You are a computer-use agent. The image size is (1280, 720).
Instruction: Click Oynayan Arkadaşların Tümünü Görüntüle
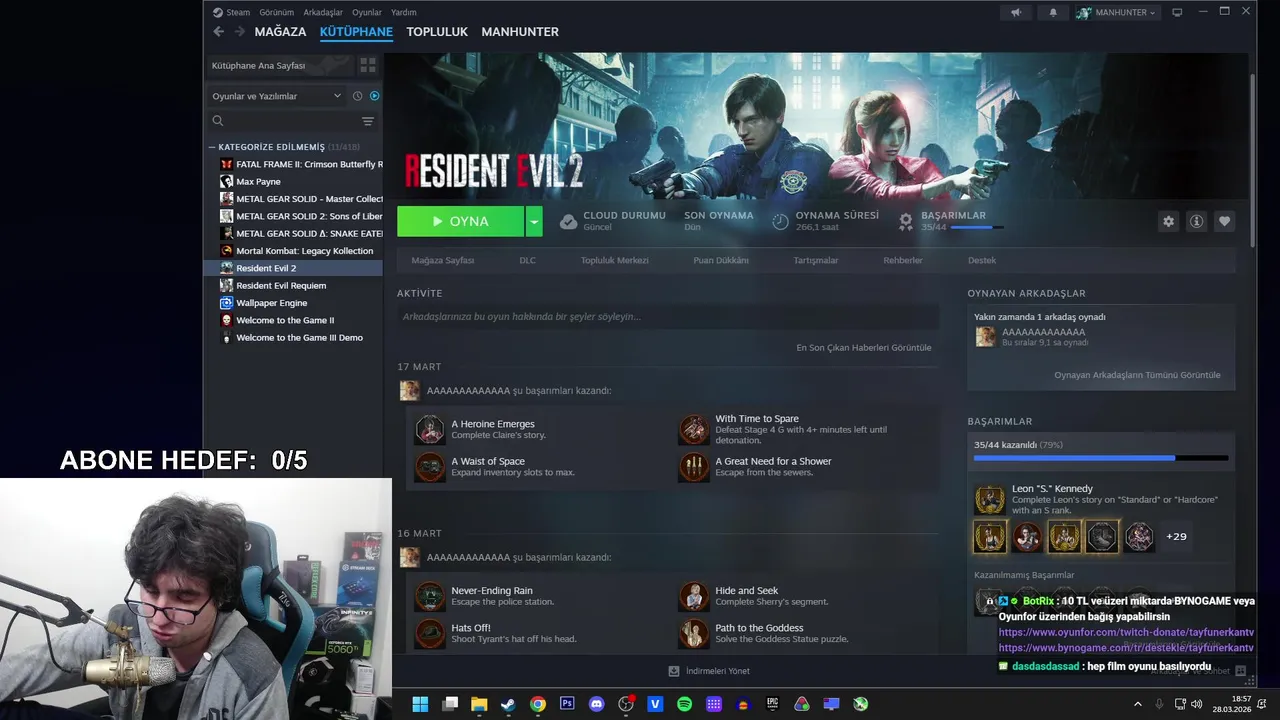point(1137,375)
